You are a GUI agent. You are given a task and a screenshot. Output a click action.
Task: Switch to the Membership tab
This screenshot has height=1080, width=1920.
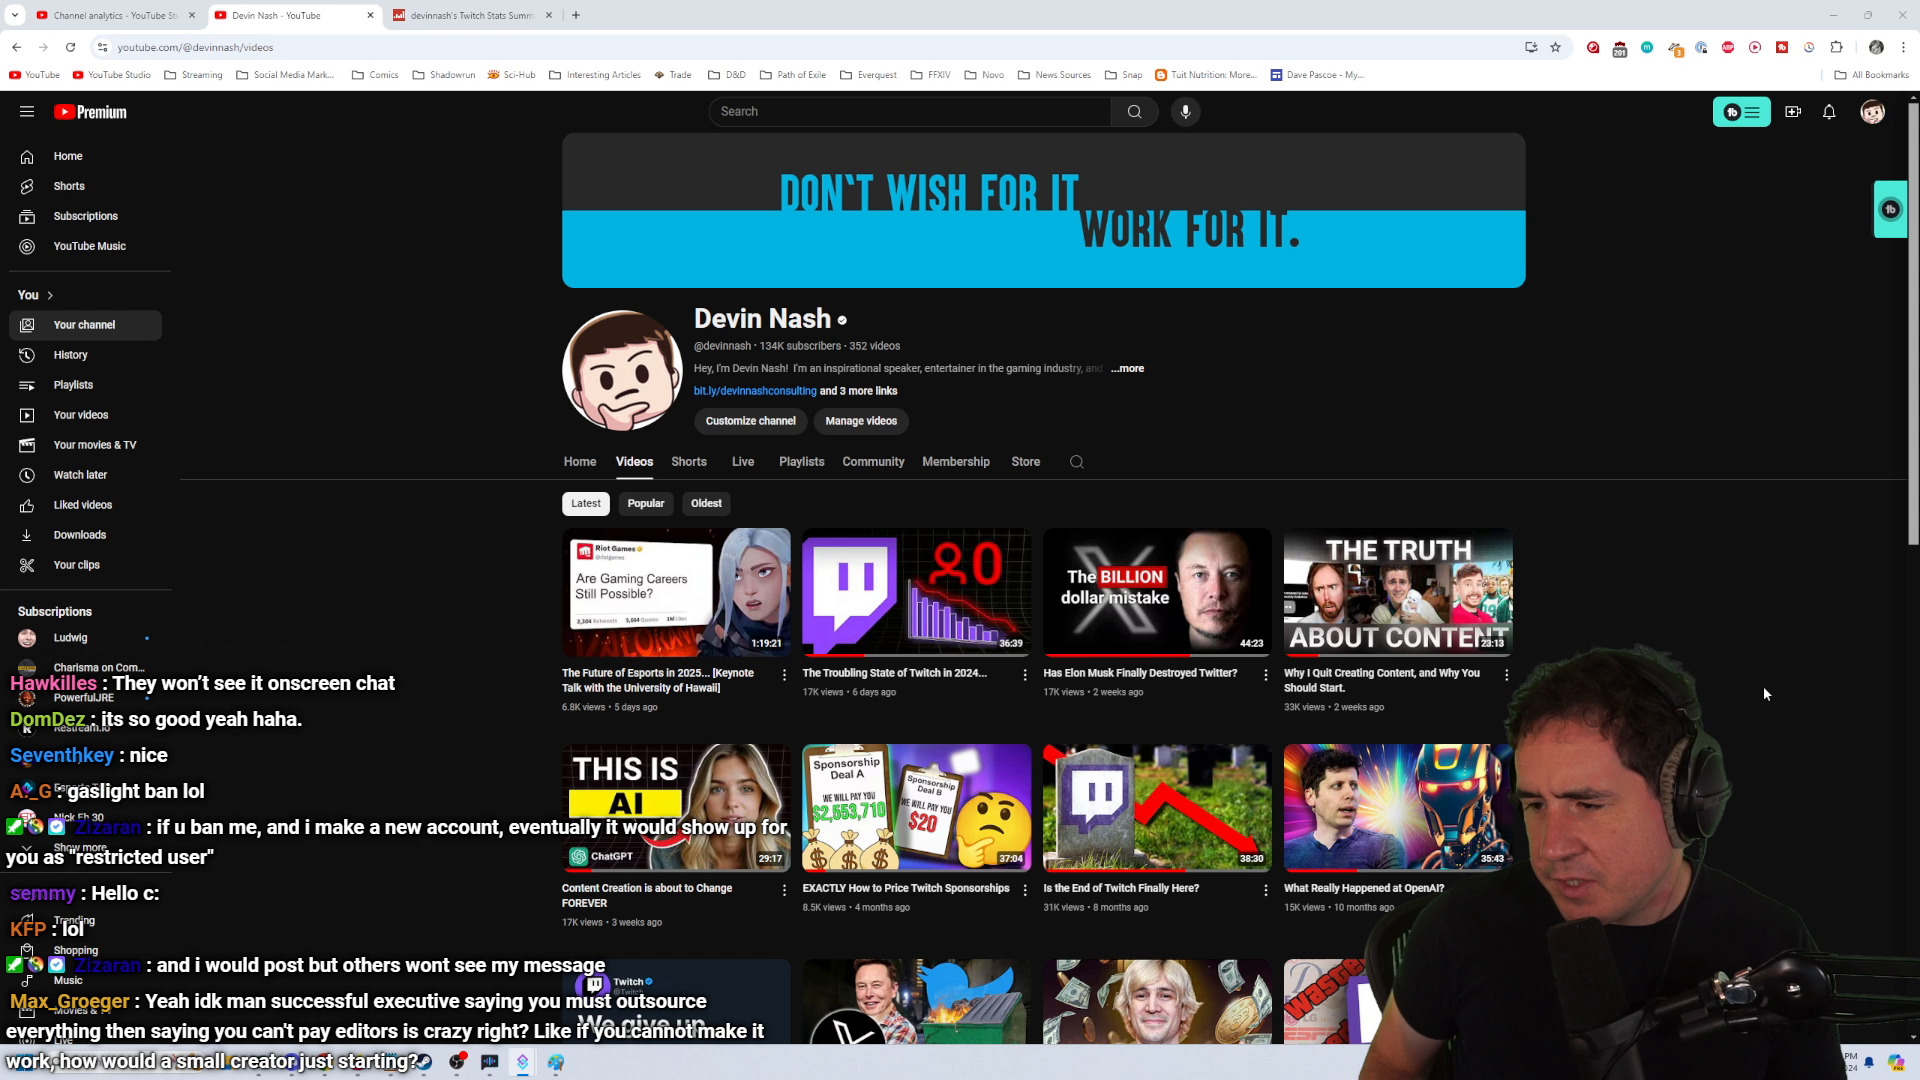(955, 461)
